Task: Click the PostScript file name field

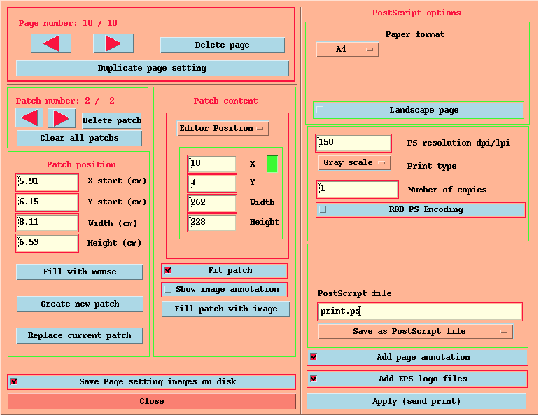Action: pos(420,311)
